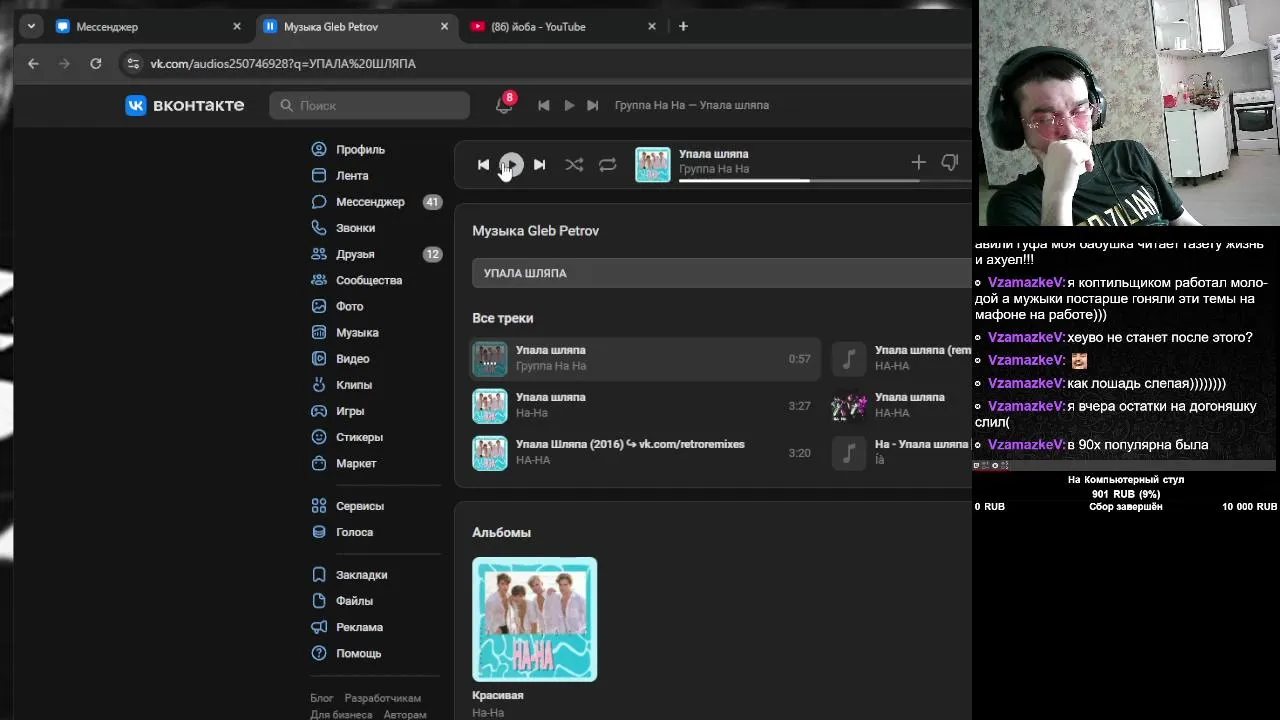Click the music search field УПАЛА ШЛЯПА
Image resolution: width=1280 pixels, height=720 pixels.
(722, 273)
